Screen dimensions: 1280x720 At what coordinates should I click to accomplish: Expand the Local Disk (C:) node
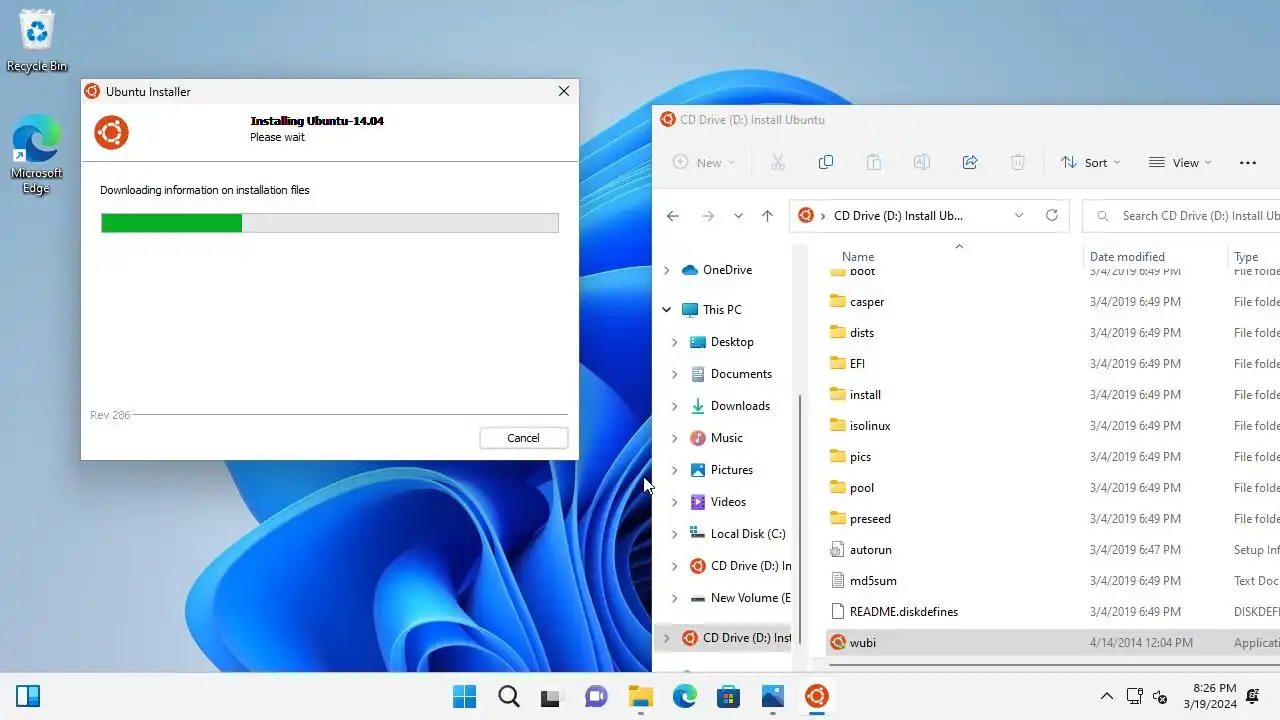[674, 534]
